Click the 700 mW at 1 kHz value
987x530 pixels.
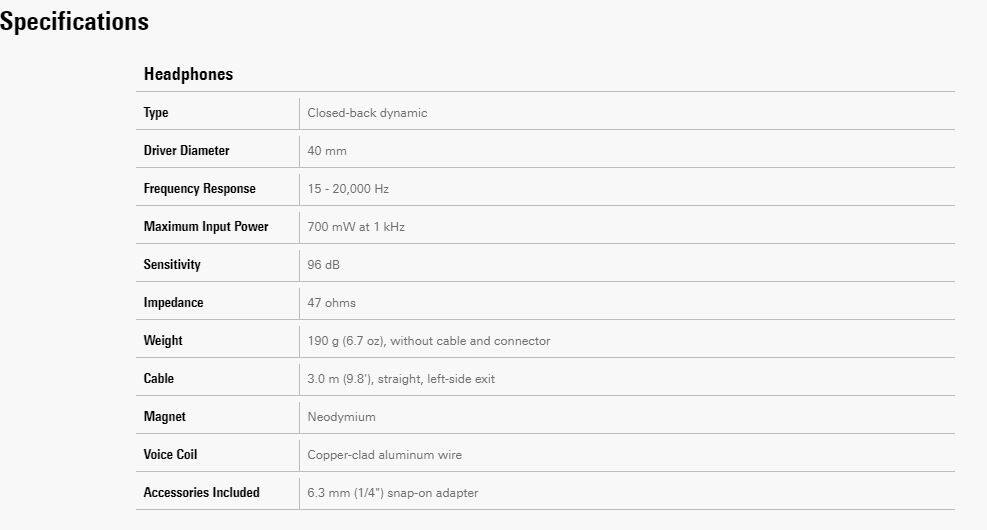click(356, 227)
